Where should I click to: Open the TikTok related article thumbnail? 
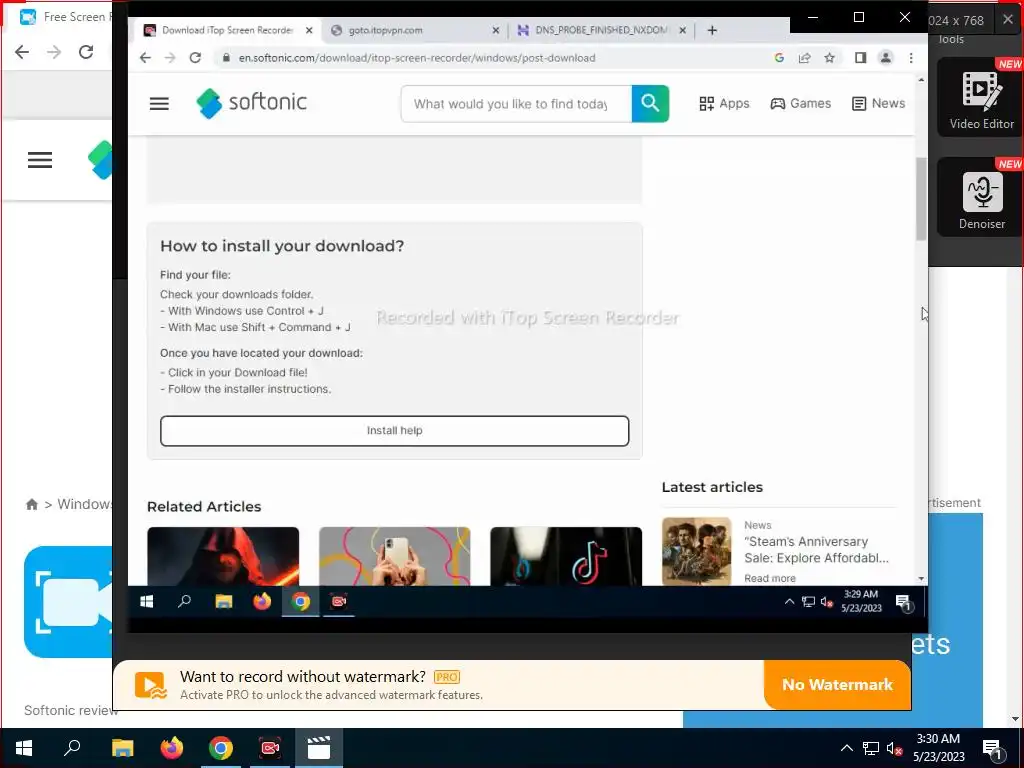[566, 556]
